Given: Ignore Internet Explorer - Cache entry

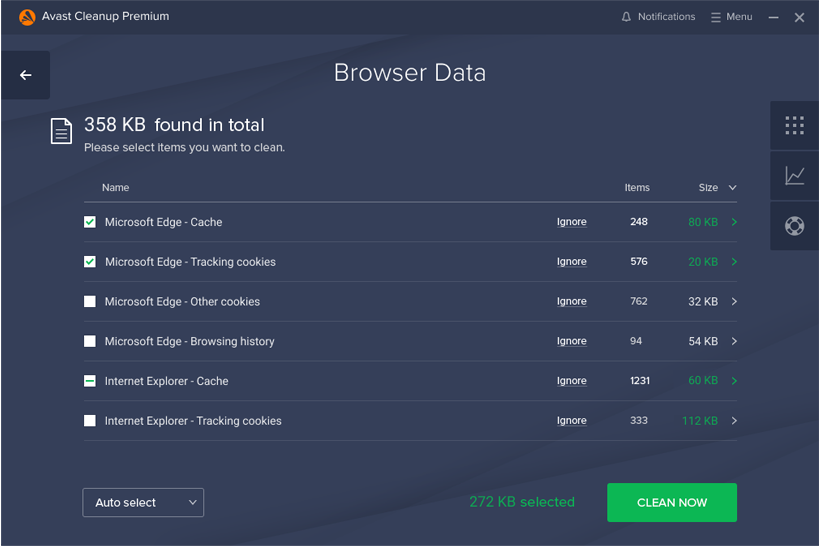Looking at the screenshot, I should [571, 381].
